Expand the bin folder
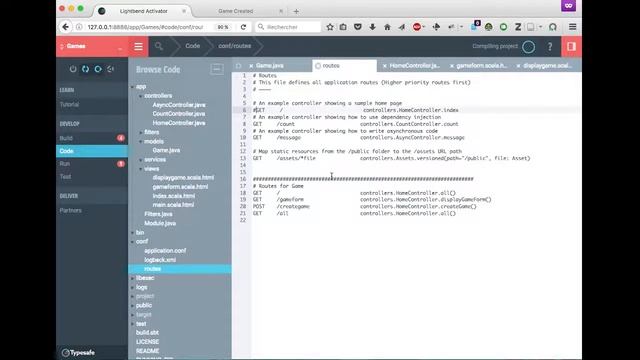640x360 pixels. tap(132, 233)
